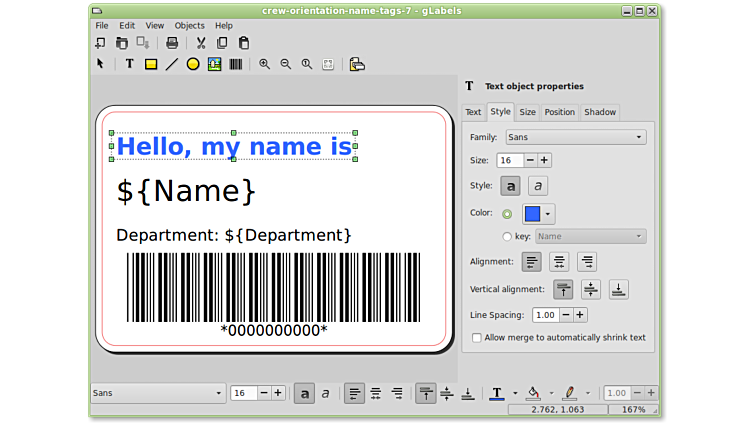This screenshot has height=423, width=752.
Task: Increase Line Spacing with plus button
Action: pos(580,315)
